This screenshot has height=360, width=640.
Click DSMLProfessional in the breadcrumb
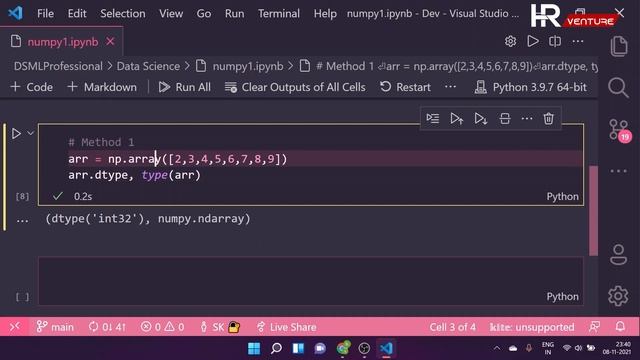(58, 66)
